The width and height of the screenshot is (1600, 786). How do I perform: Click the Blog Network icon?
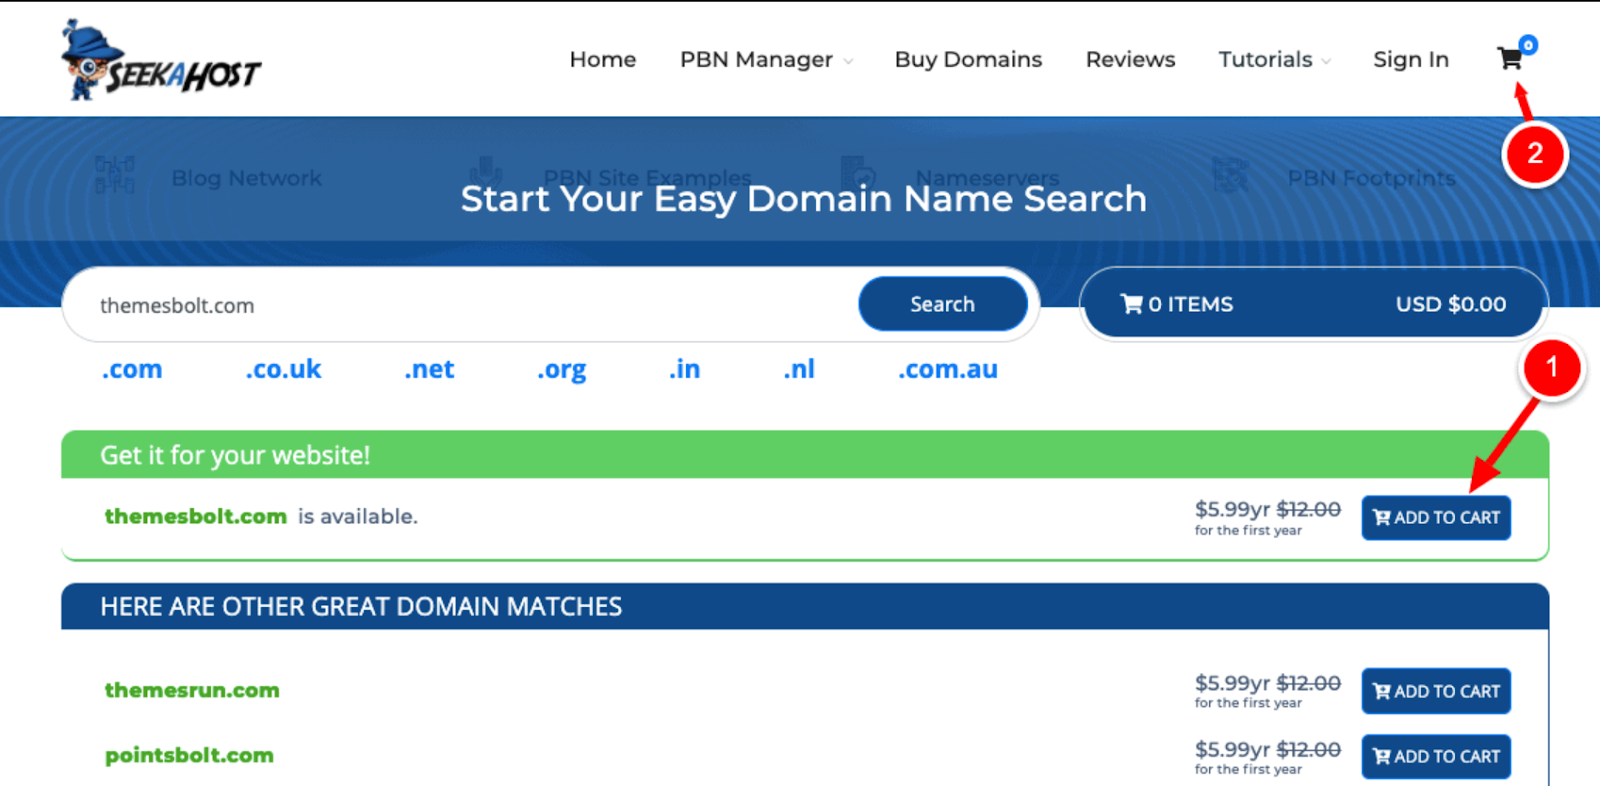tap(115, 175)
